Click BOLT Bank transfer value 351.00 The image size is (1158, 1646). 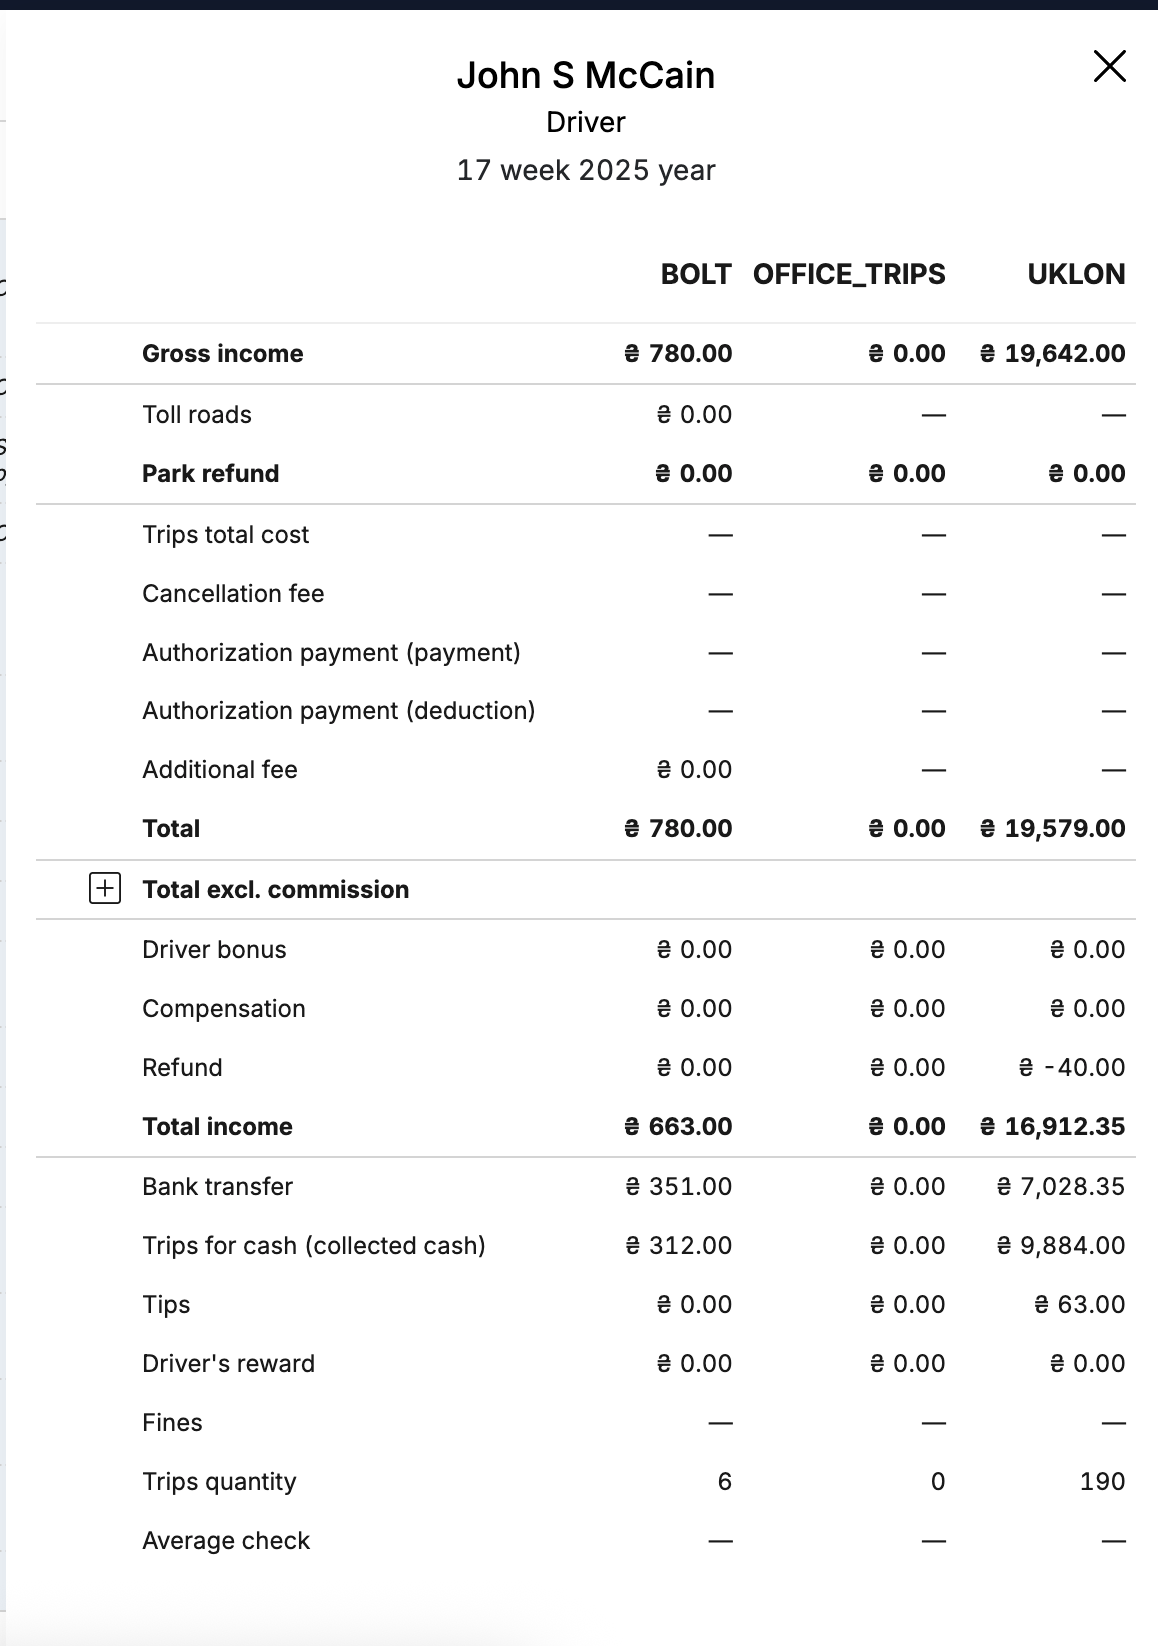coord(678,1186)
